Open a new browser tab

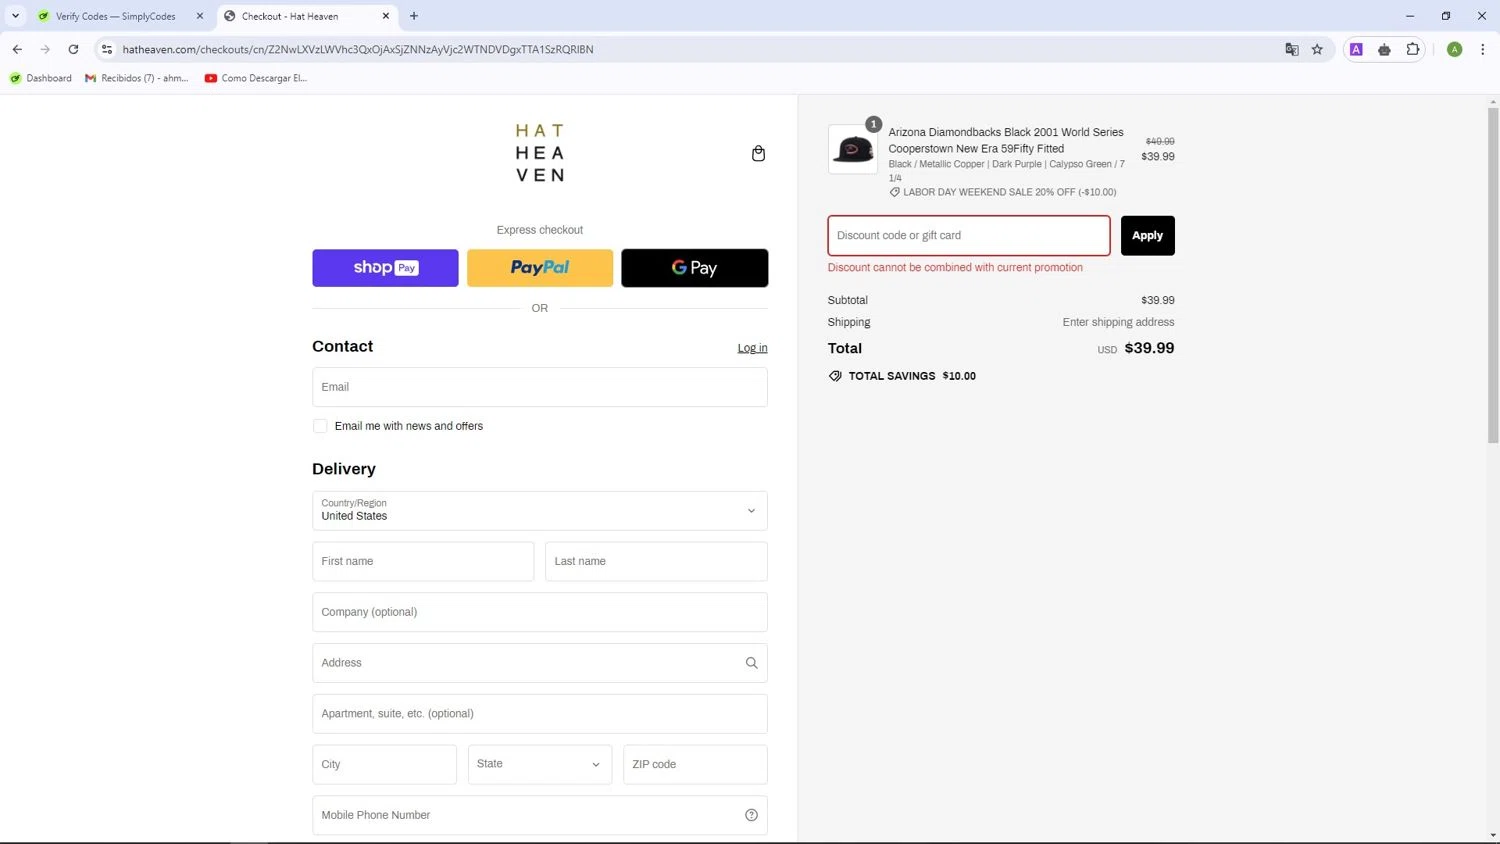[414, 16]
